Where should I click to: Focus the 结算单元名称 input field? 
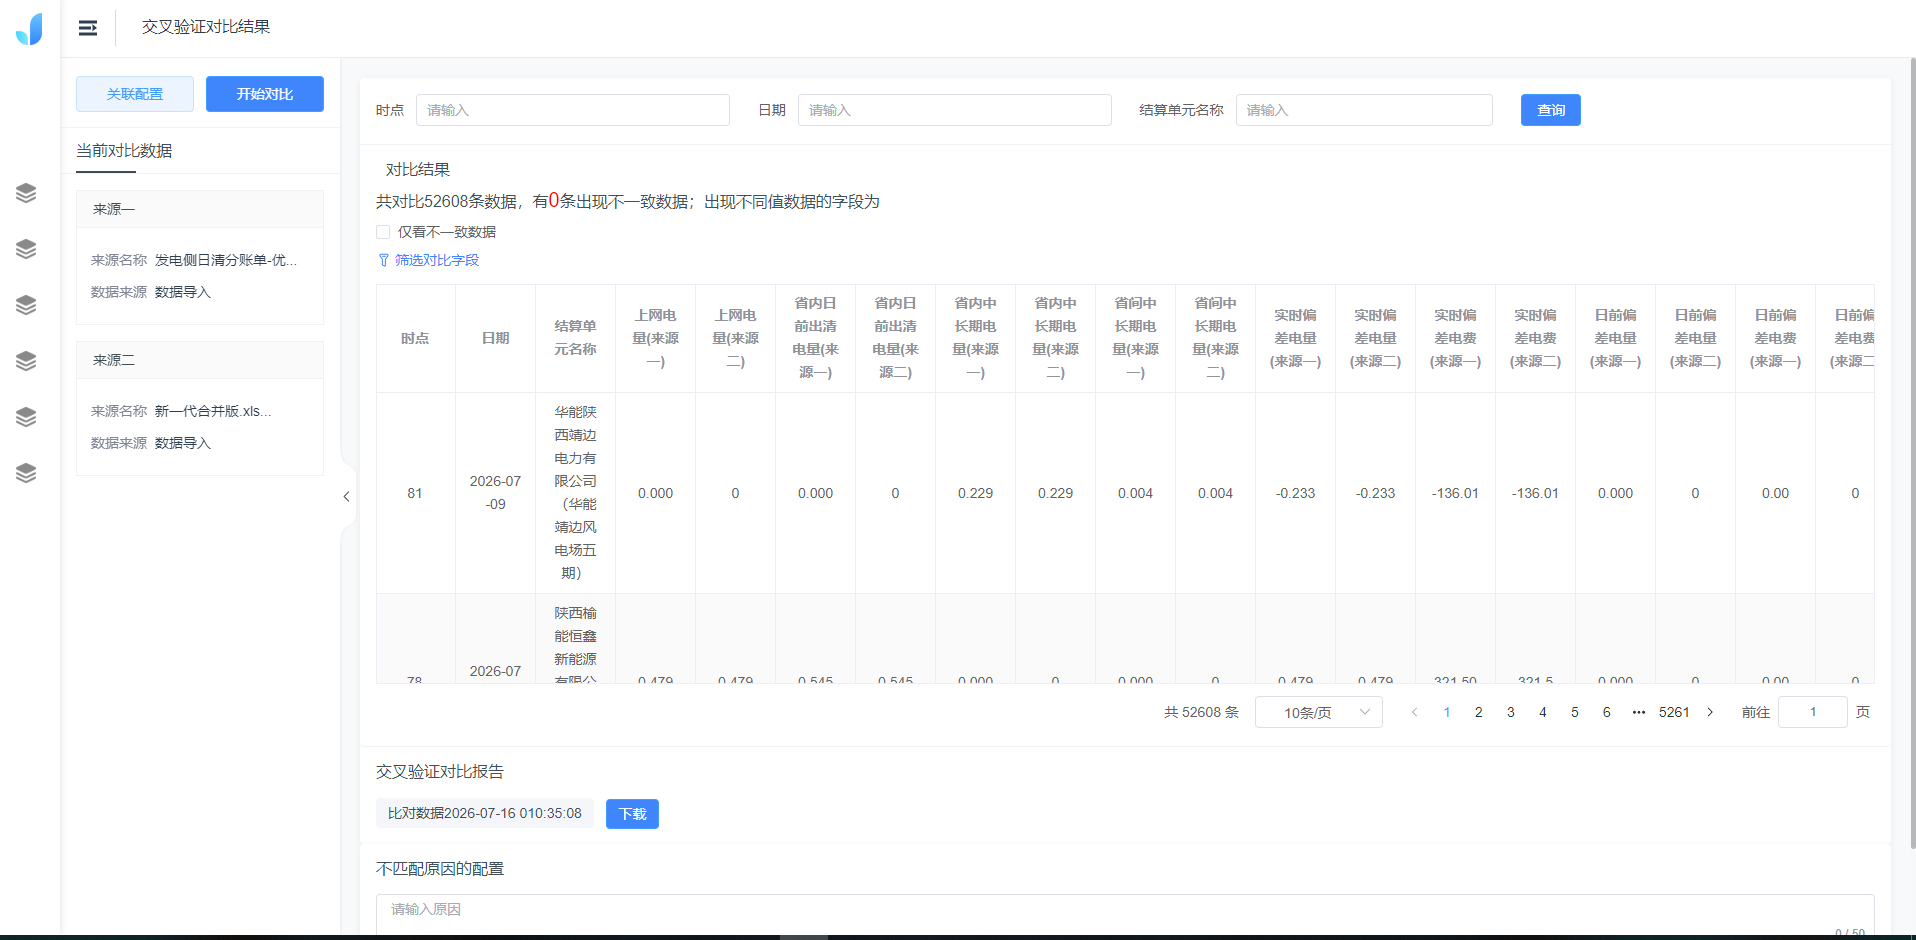[1364, 110]
